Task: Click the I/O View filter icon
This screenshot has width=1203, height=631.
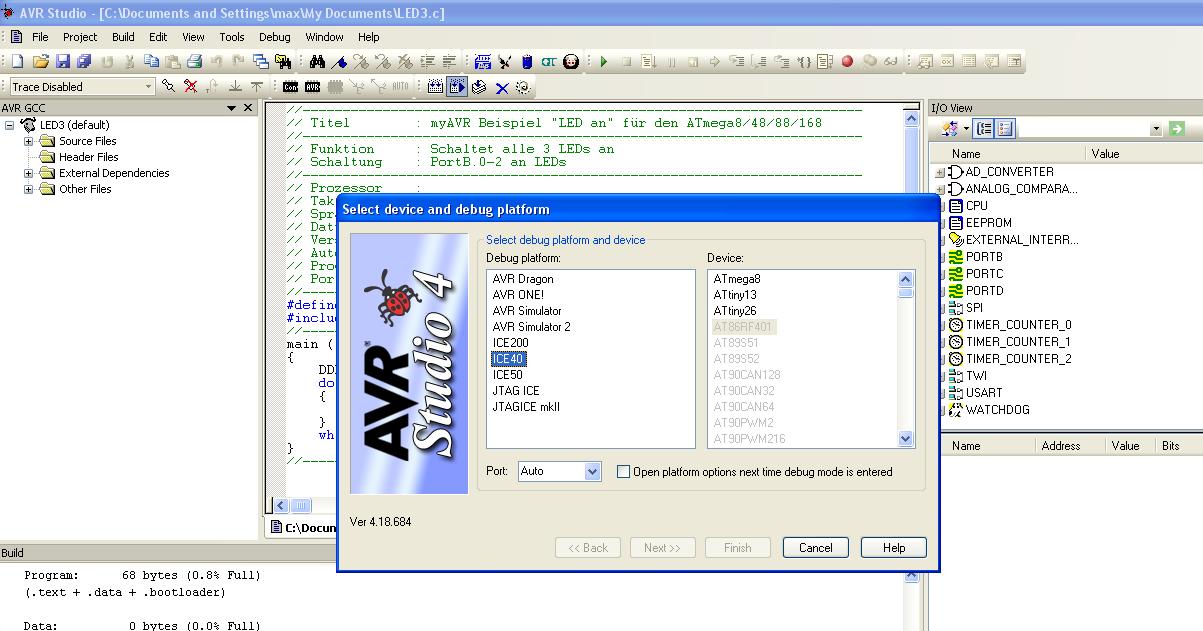Action: [951, 128]
